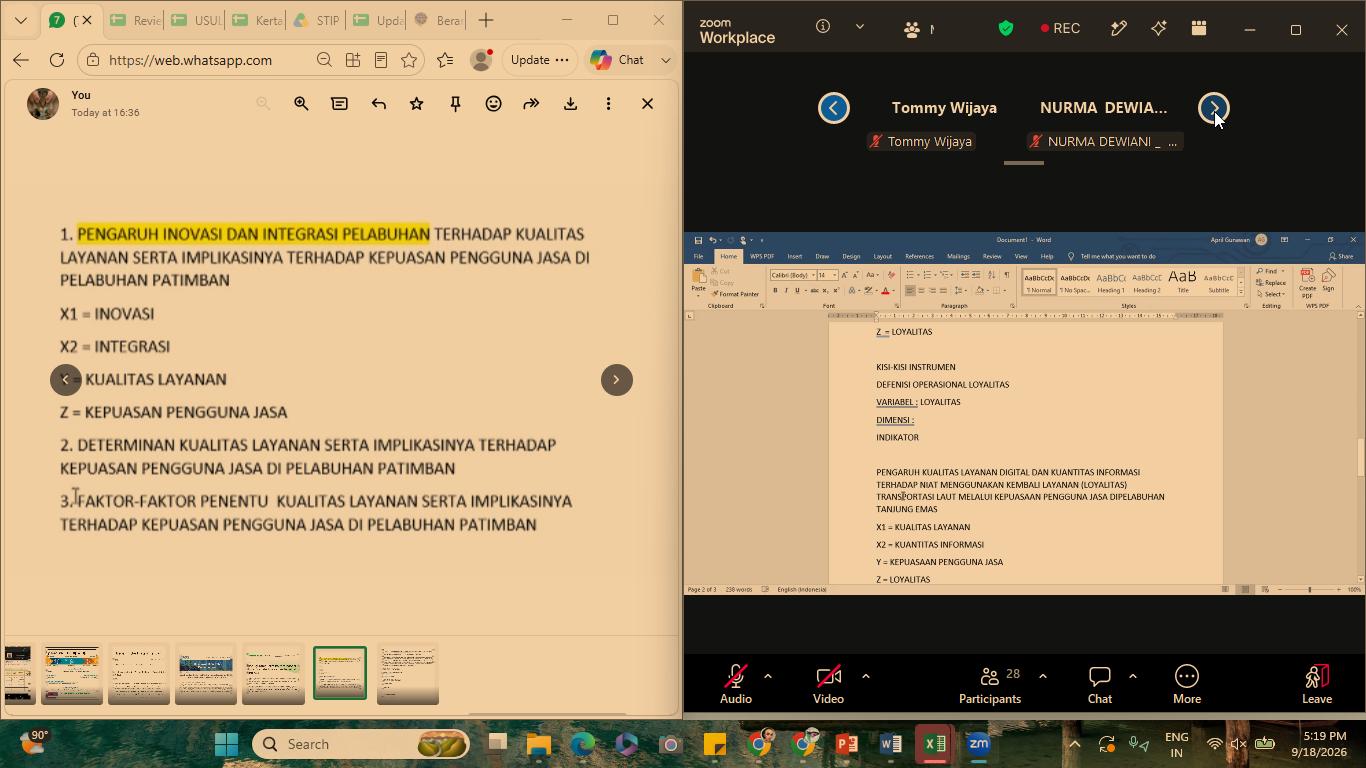
Task: Unmute the Audio microphone in Zoom
Action: click(736, 685)
